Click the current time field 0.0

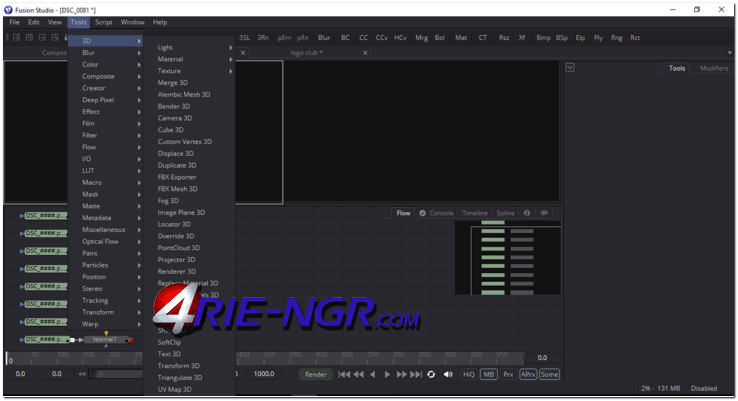click(x=542, y=358)
